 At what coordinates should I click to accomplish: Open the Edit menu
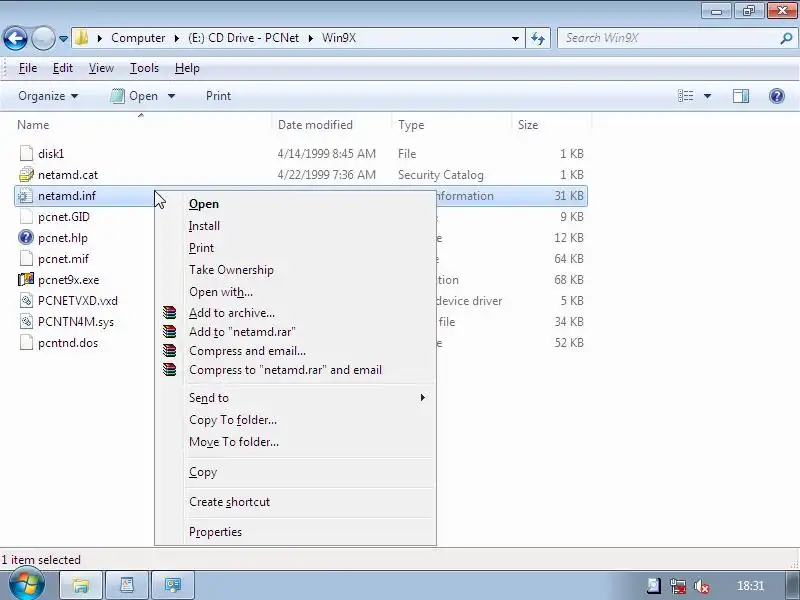tap(63, 68)
